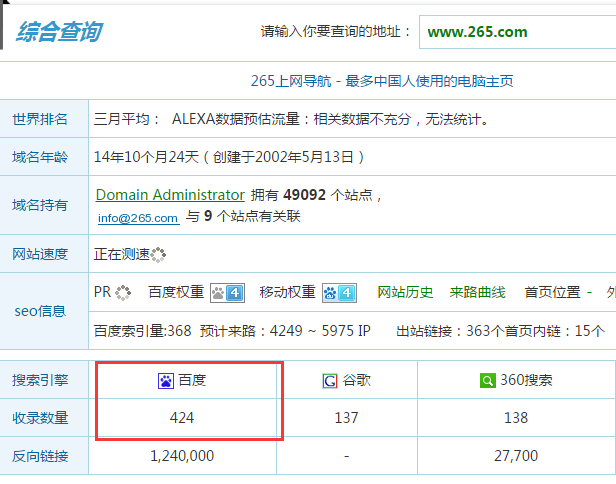
Task: Click the 三月平均 label
Action: pyautogui.click(x=126, y=119)
